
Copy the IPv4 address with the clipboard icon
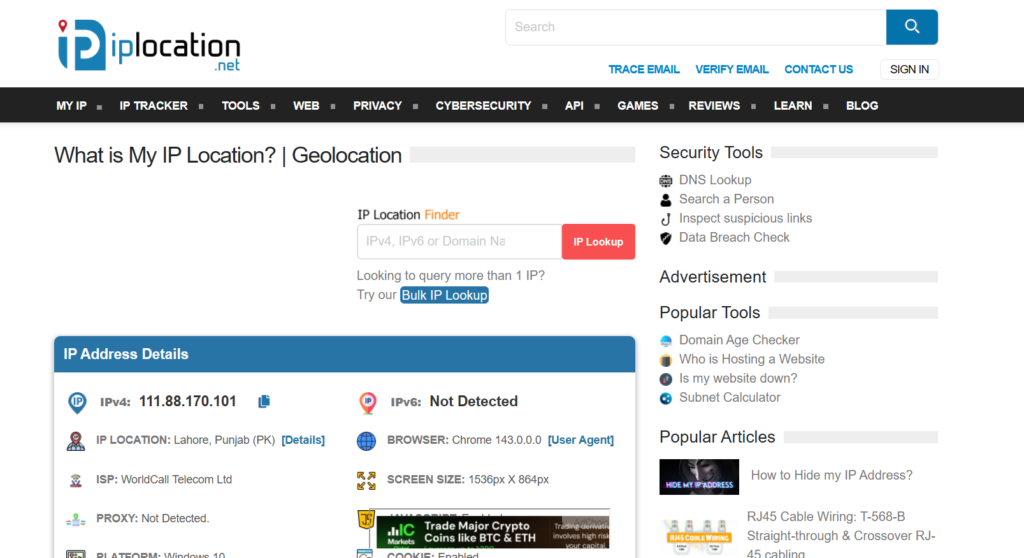[264, 401]
